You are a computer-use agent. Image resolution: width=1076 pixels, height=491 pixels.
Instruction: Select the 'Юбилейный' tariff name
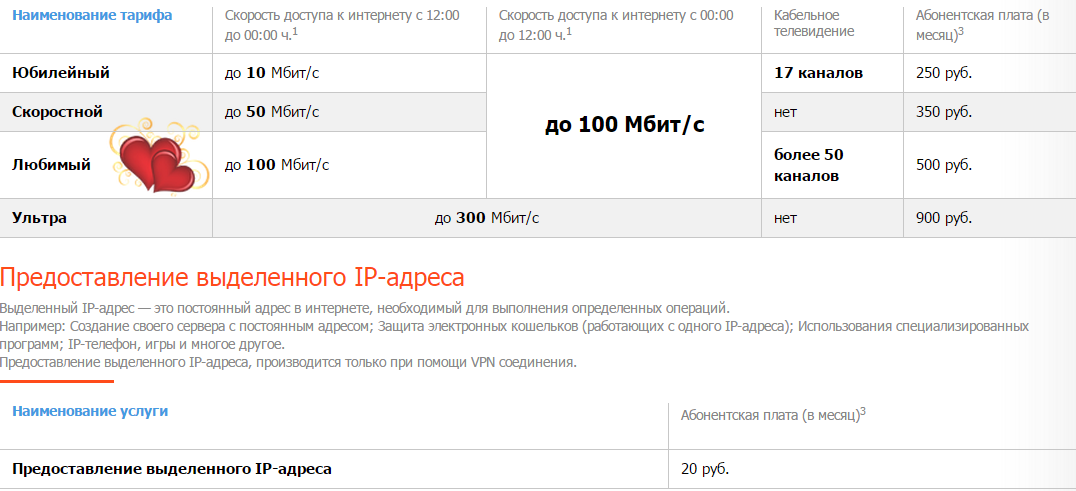[x=60, y=73]
